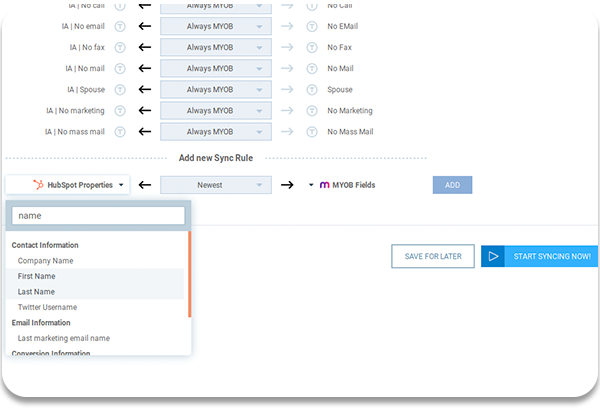Viewport: 600px width, 420px height.
Task: Choose Company Name in the list
Action: coord(46,260)
